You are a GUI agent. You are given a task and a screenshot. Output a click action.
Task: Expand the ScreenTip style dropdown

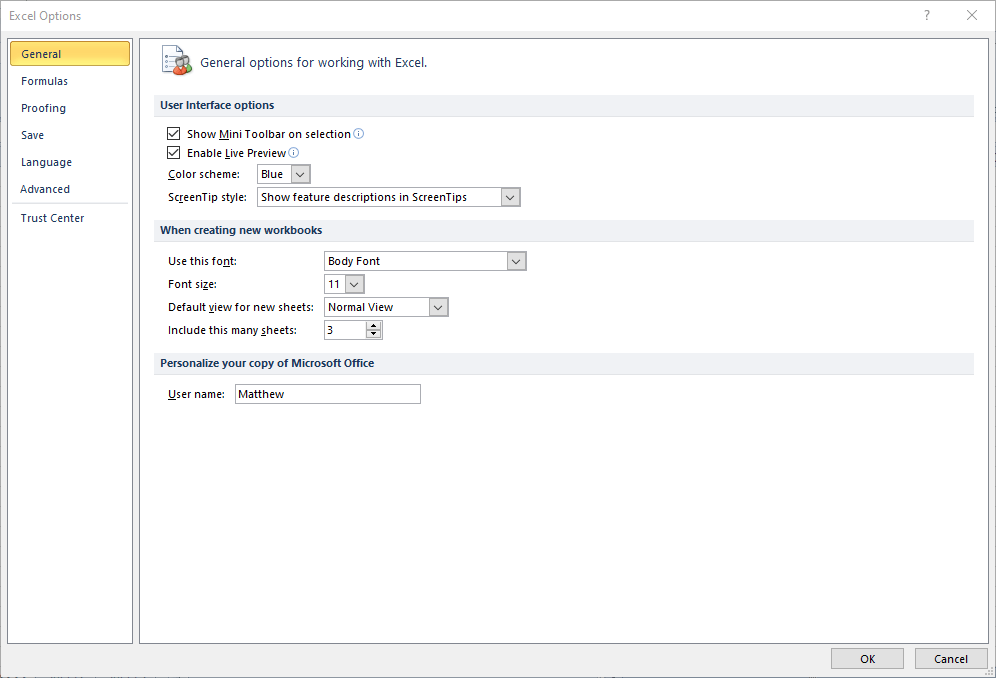(510, 197)
